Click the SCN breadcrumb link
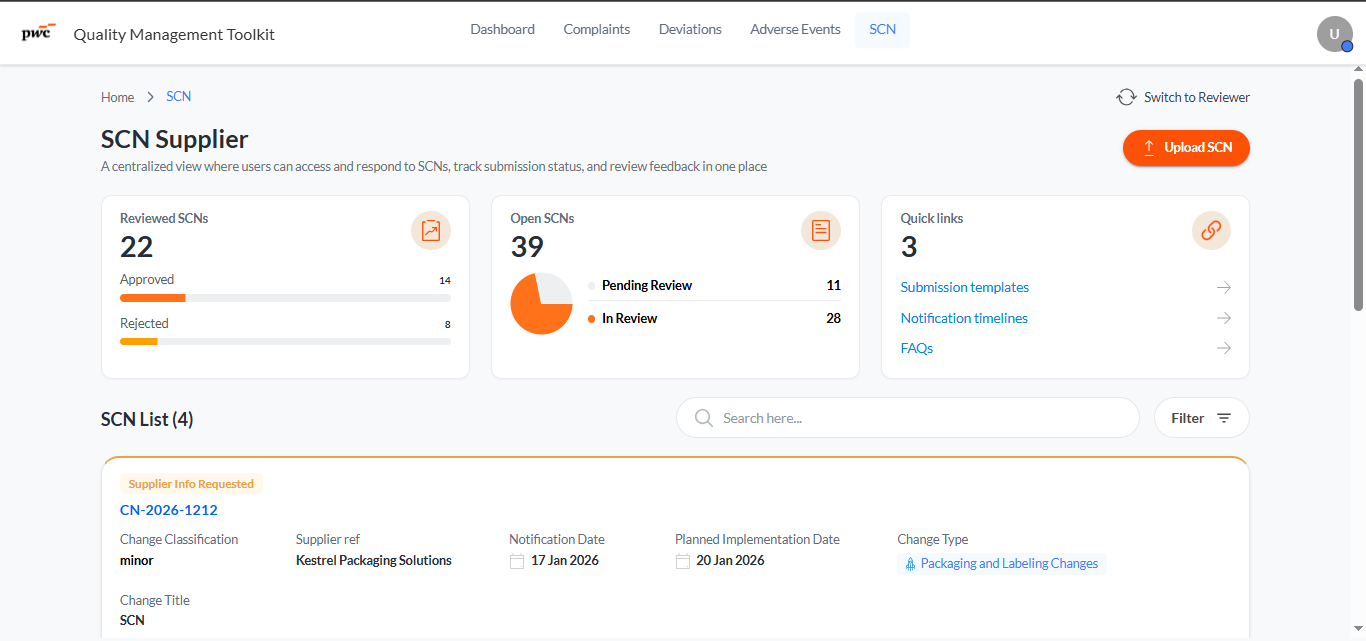 pyautogui.click(x=179, y=97)
